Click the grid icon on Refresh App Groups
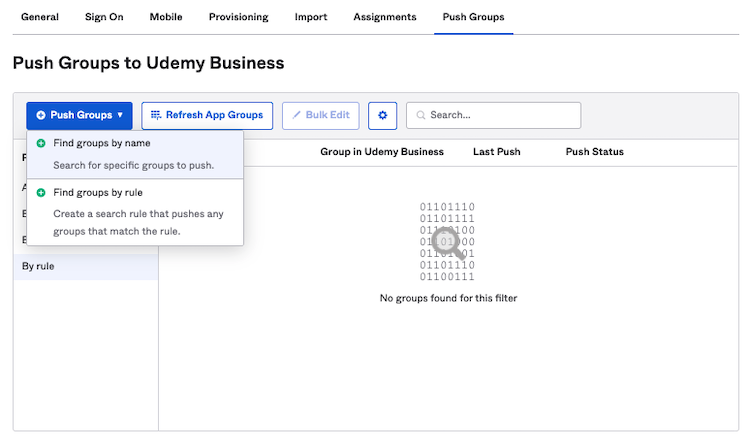Image resolution: width=750 pixels, height=446 pixels. tap(155, 115)
